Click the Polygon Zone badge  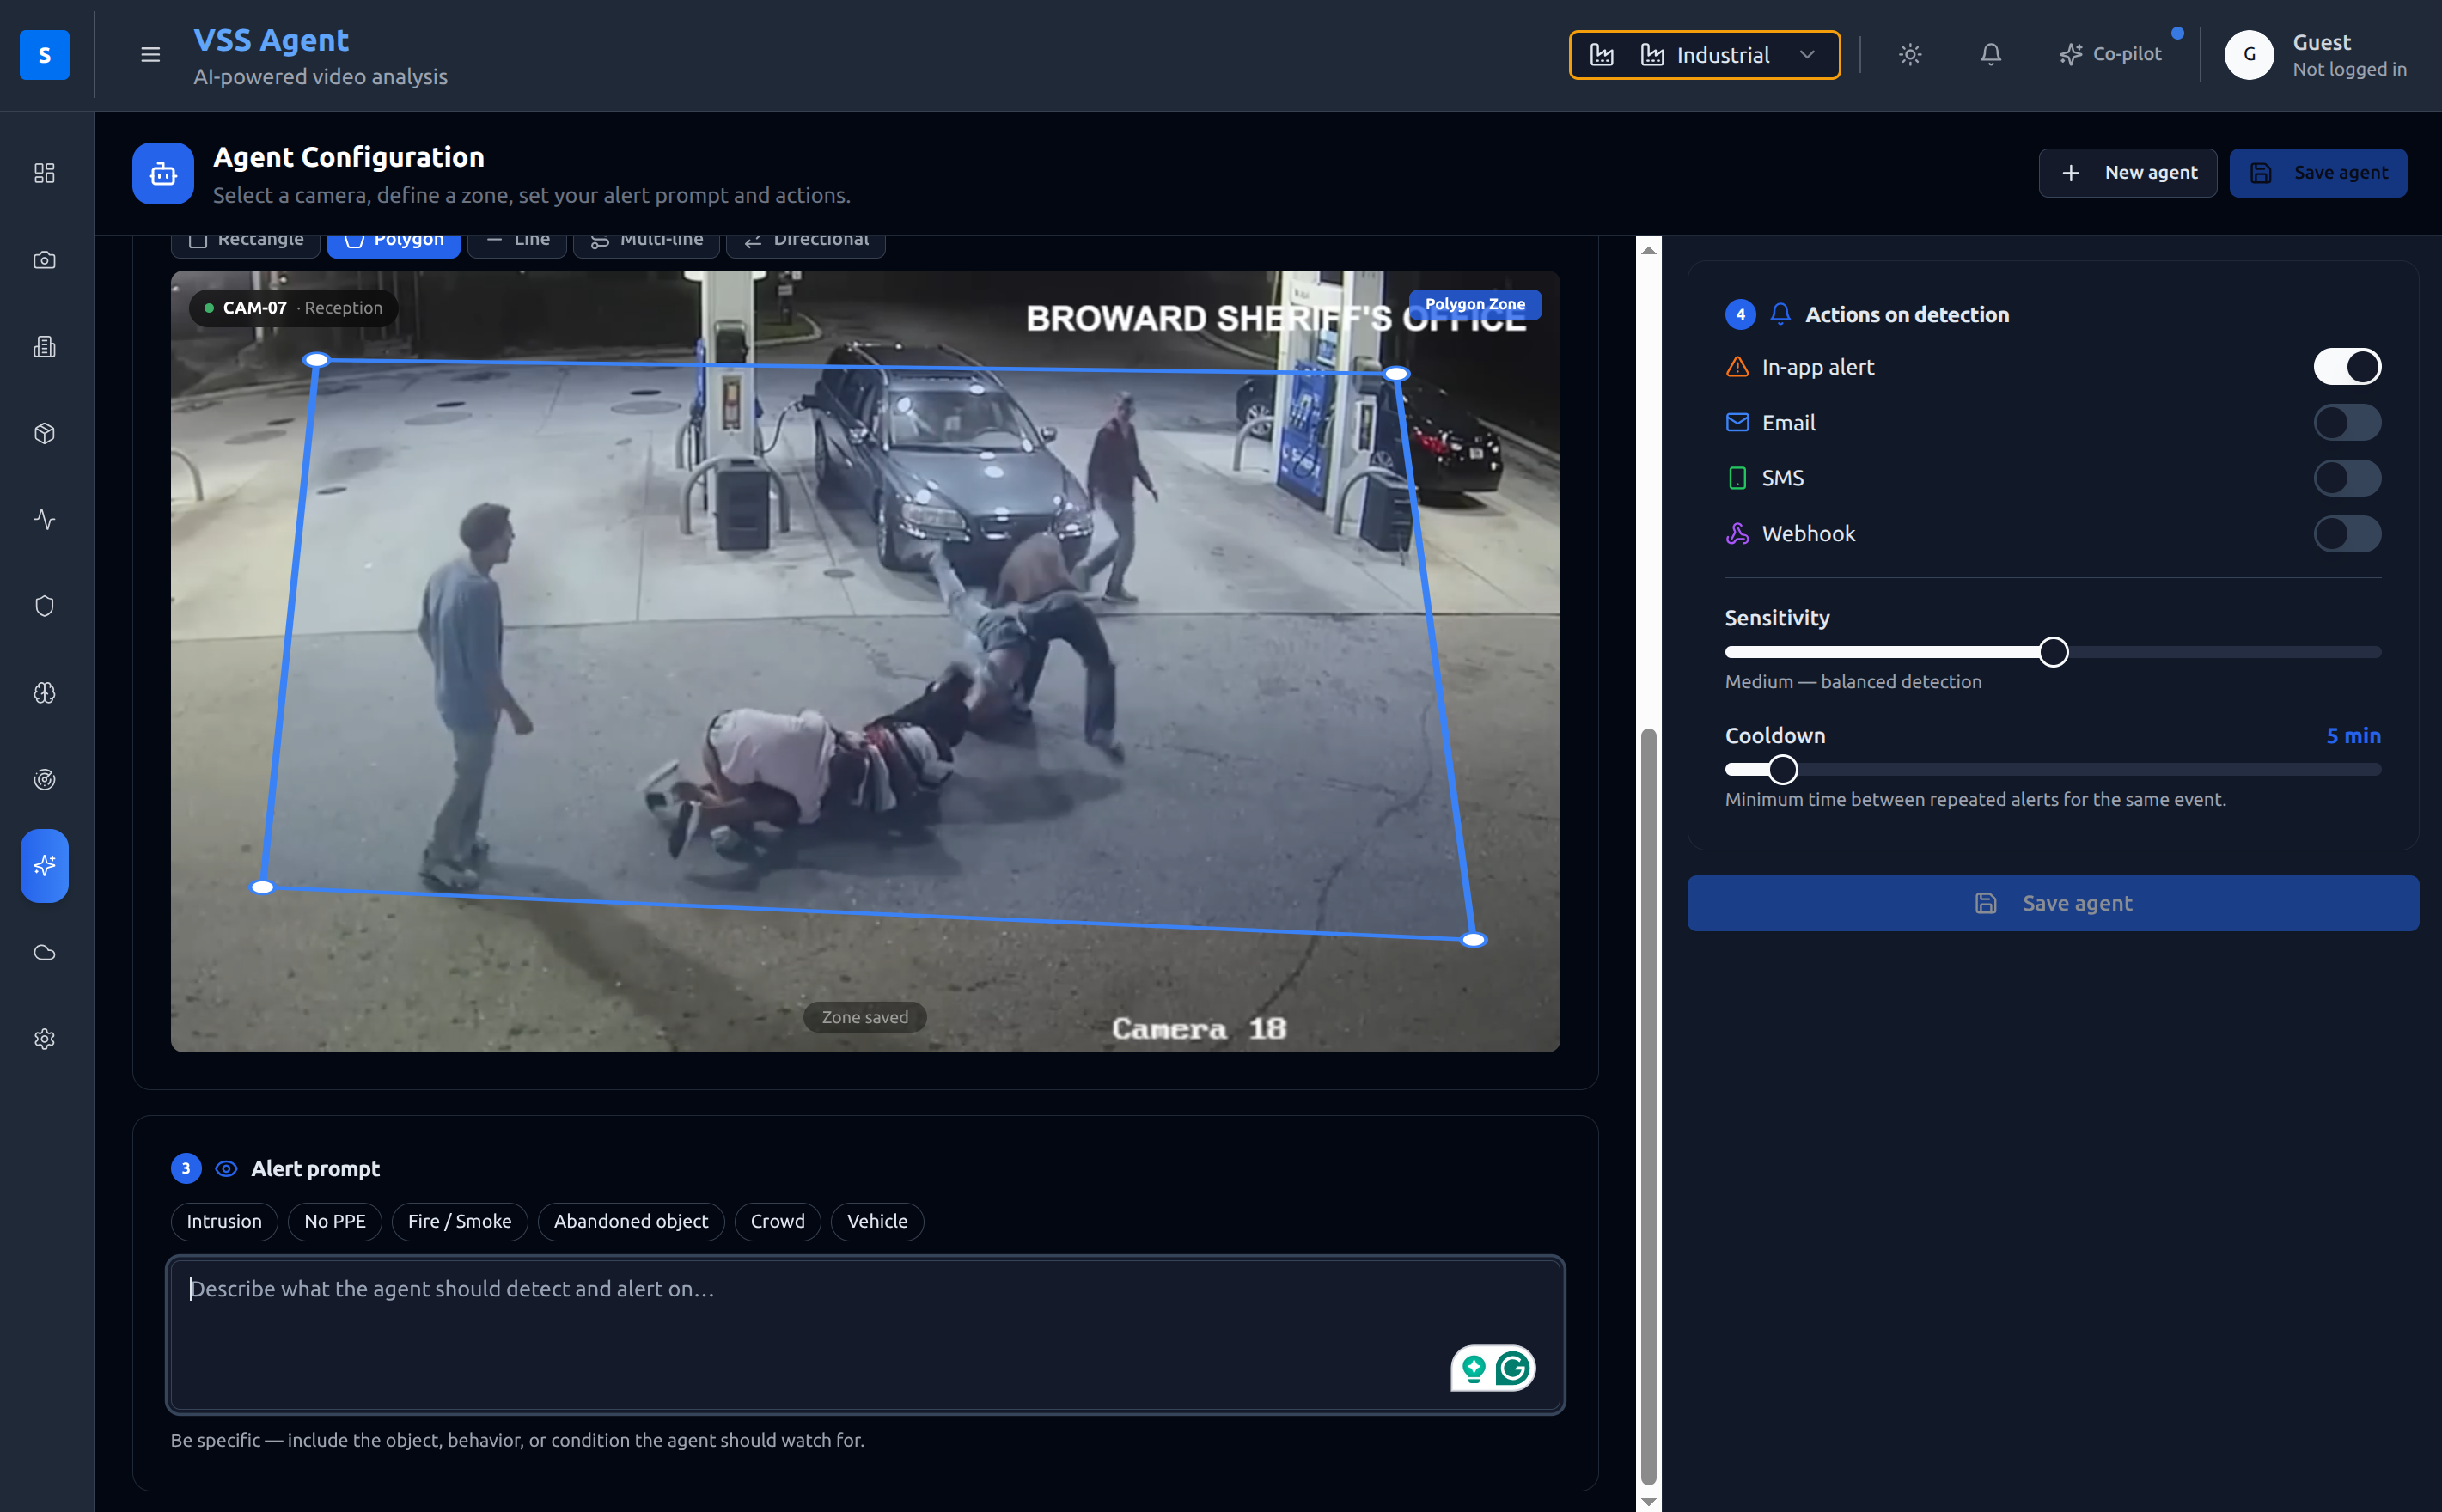pos(1475,304)
